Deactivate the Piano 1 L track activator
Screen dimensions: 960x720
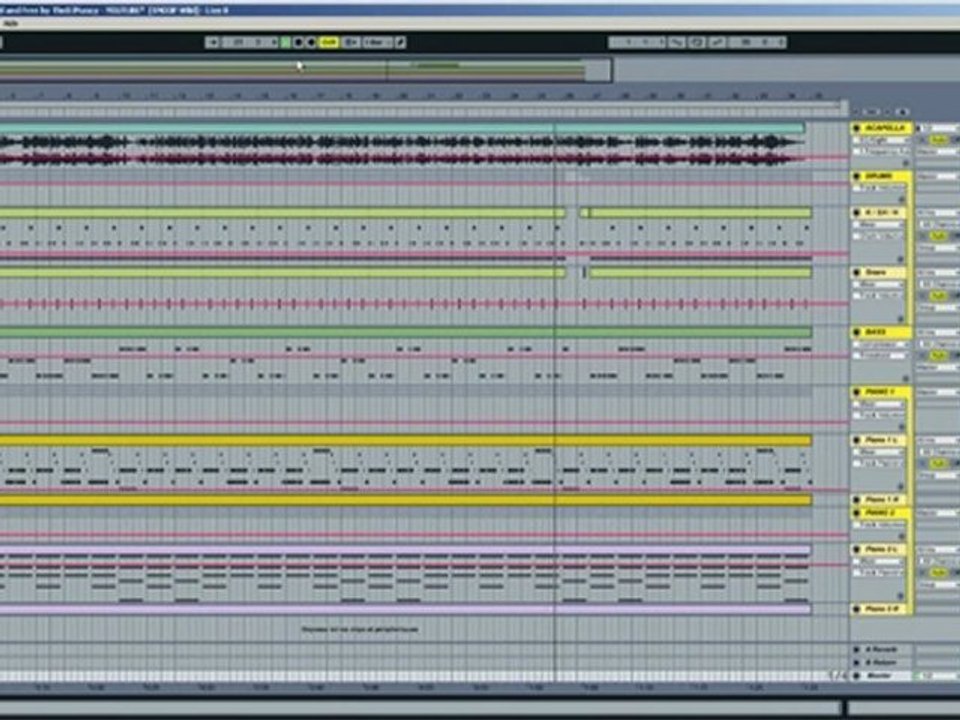(x=939, y=463)
